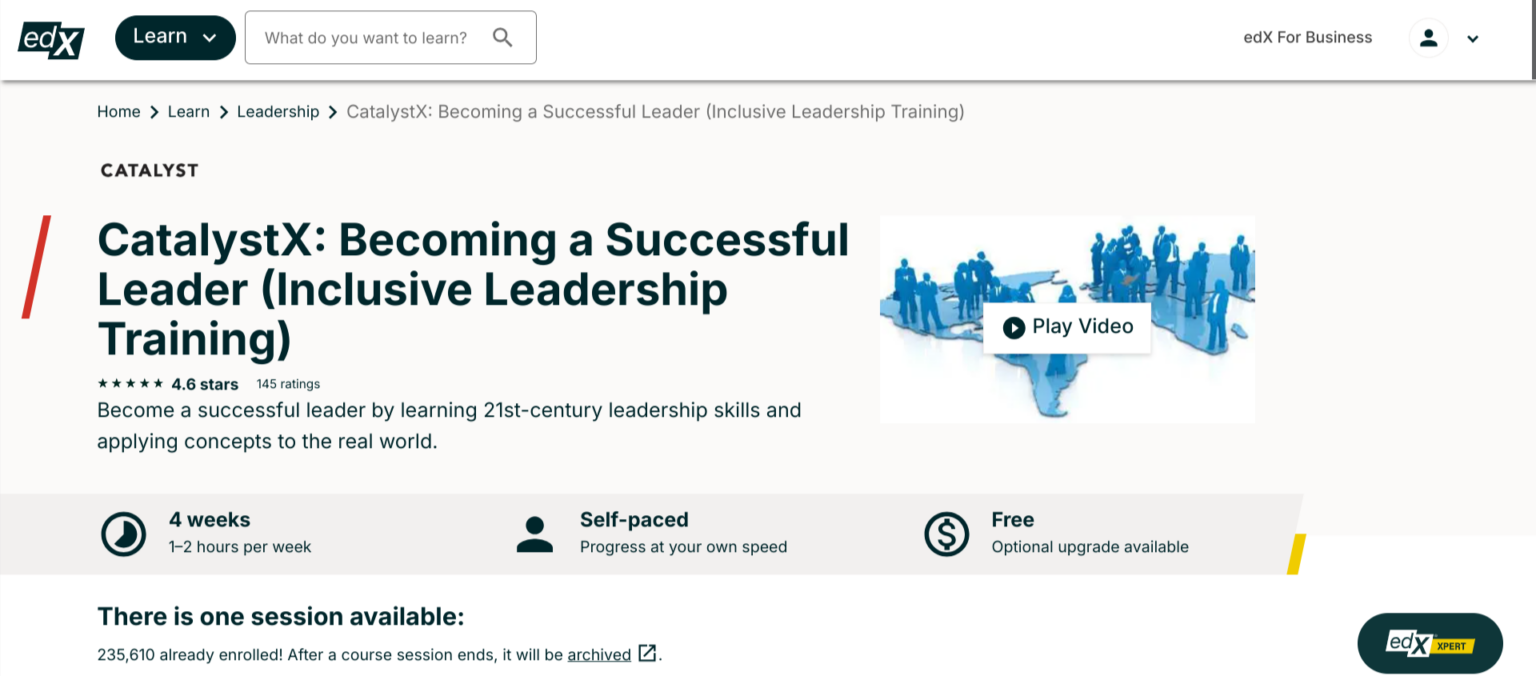Select Leadership in the breadcrumb trail
This screenshot has height=676, width=1536.
click(278, 111)
